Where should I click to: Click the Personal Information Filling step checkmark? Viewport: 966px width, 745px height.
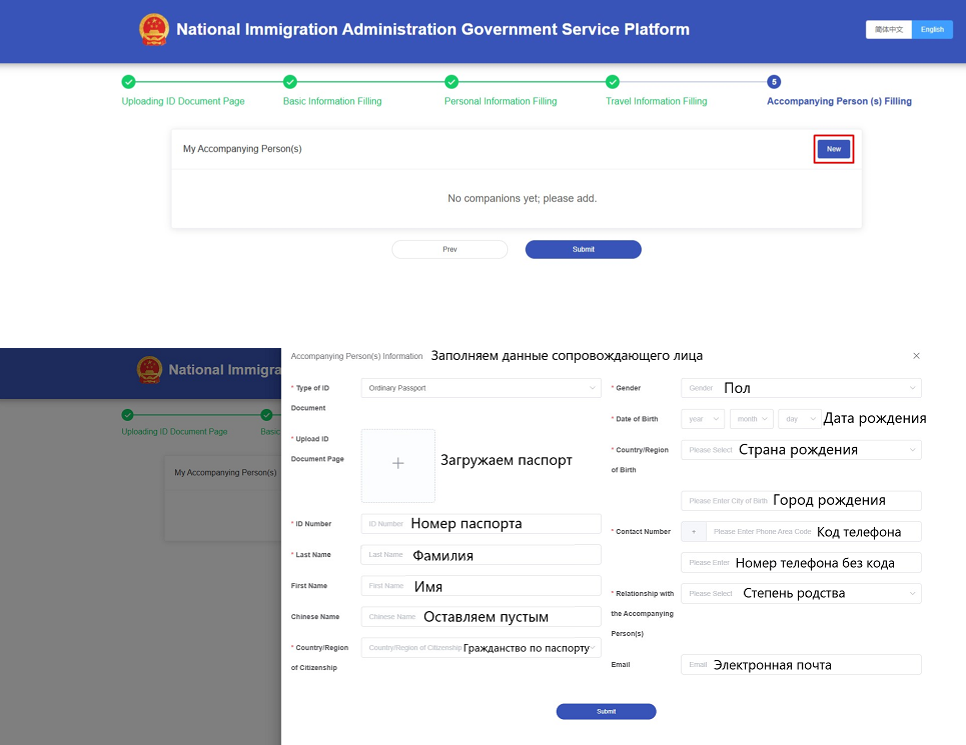tap(451, 82)
